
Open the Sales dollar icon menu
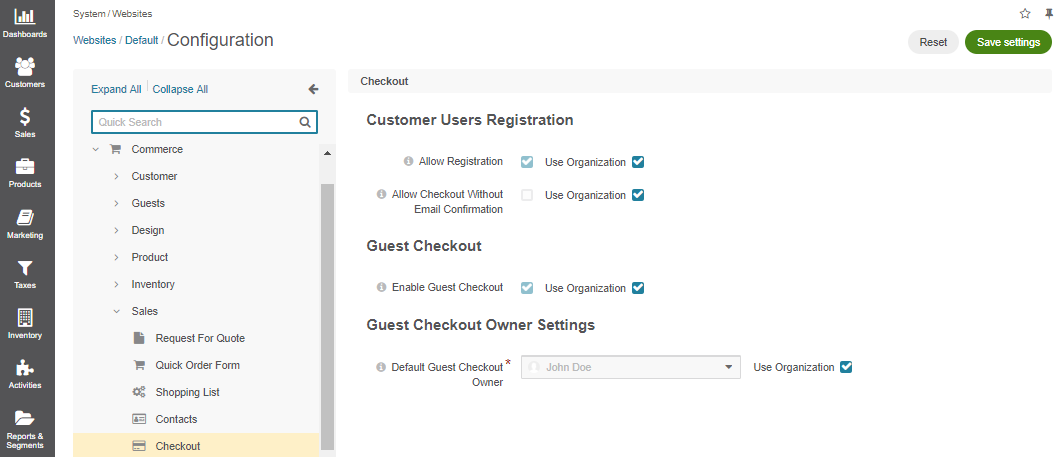point(24,123)
